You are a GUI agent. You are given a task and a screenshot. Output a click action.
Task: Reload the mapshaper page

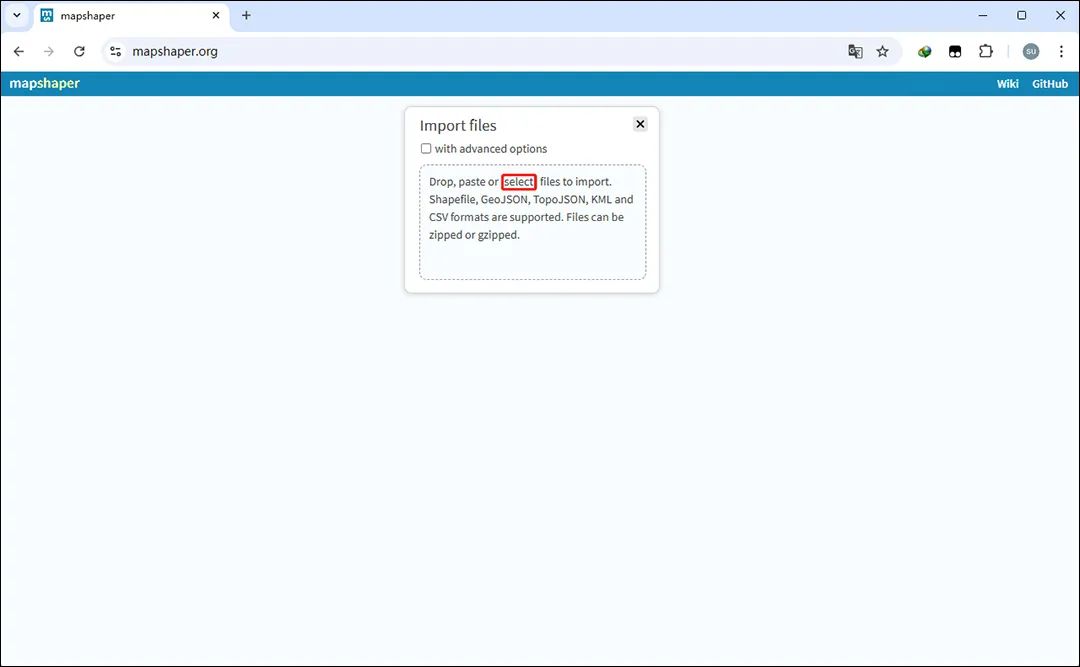click(79, 52)
